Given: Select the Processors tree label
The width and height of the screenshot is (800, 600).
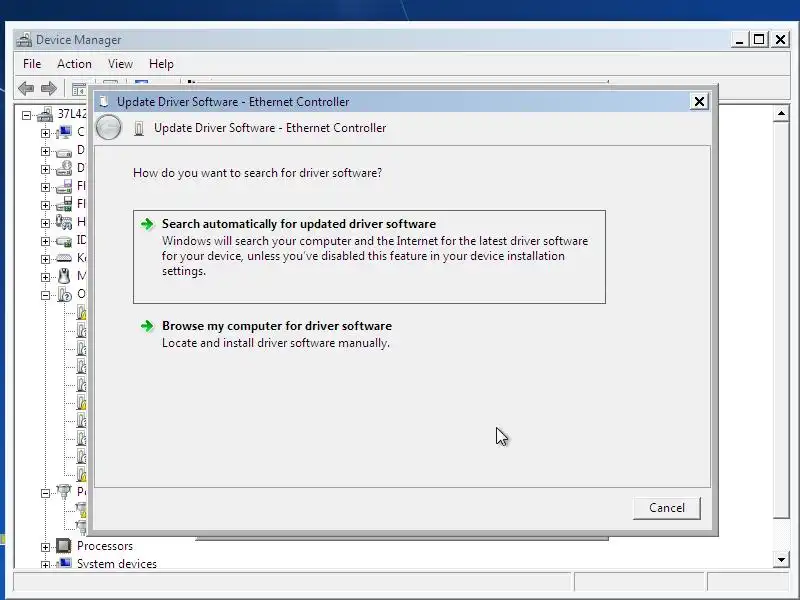Looking at the screenshot, I should tap(105, 545).
